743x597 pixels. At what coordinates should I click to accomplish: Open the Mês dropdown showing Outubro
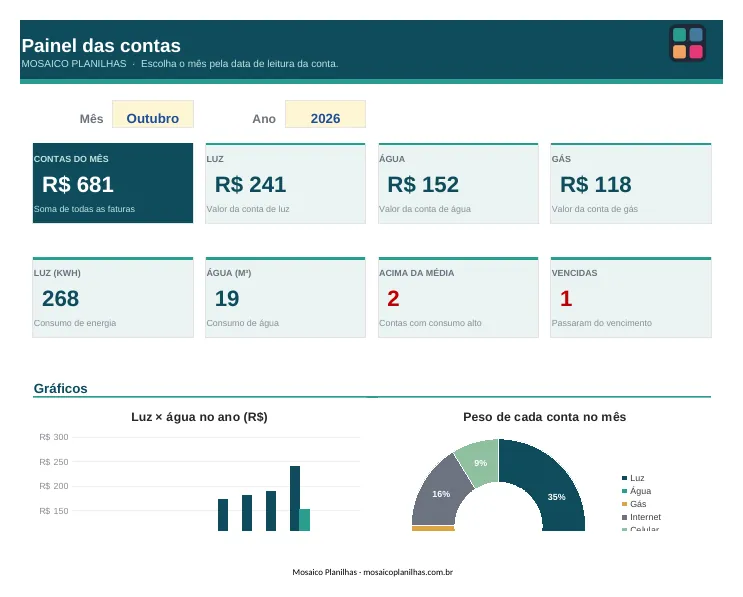pyautogui.click(x=153, y=114)
